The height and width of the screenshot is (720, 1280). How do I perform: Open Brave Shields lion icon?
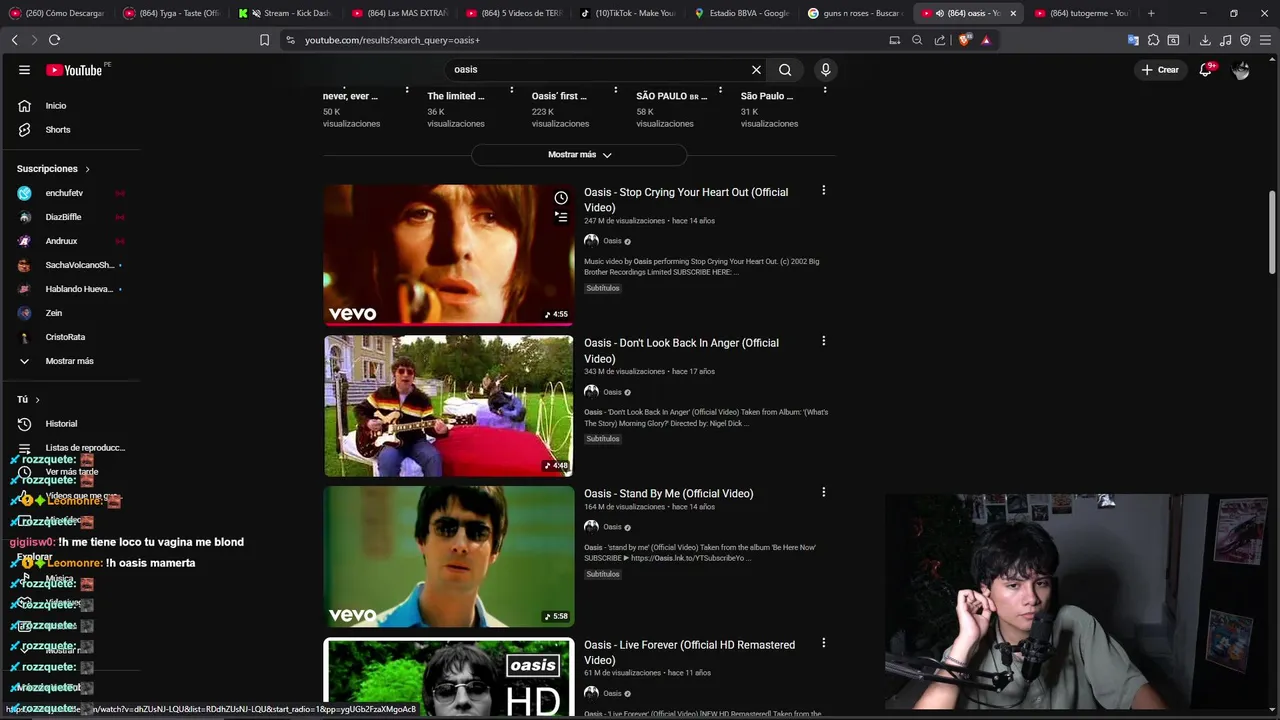[x=964, y=40]
